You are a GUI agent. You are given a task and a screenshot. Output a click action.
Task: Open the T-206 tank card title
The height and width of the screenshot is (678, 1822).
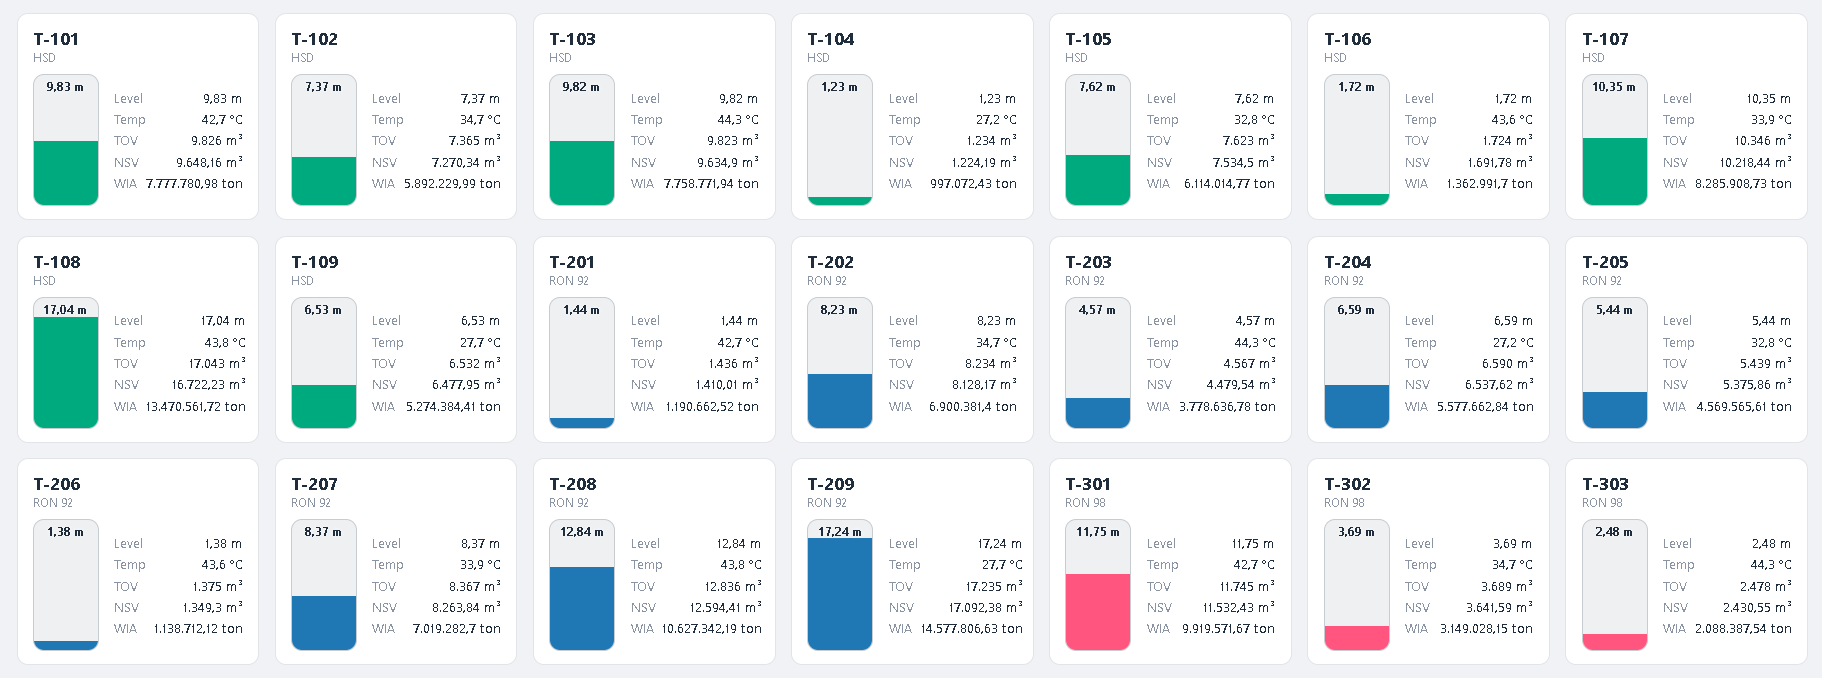tap(57, 484)
